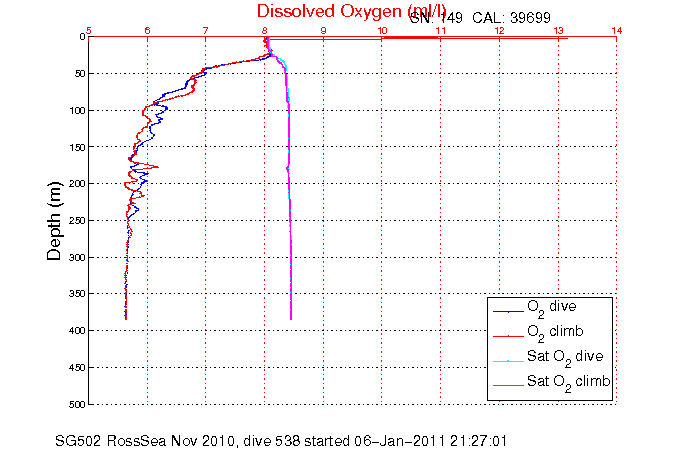Click the x-axis tick label 10
This screenshot has width=681, height=454.
pyautogui.click(x=382, y=30)
